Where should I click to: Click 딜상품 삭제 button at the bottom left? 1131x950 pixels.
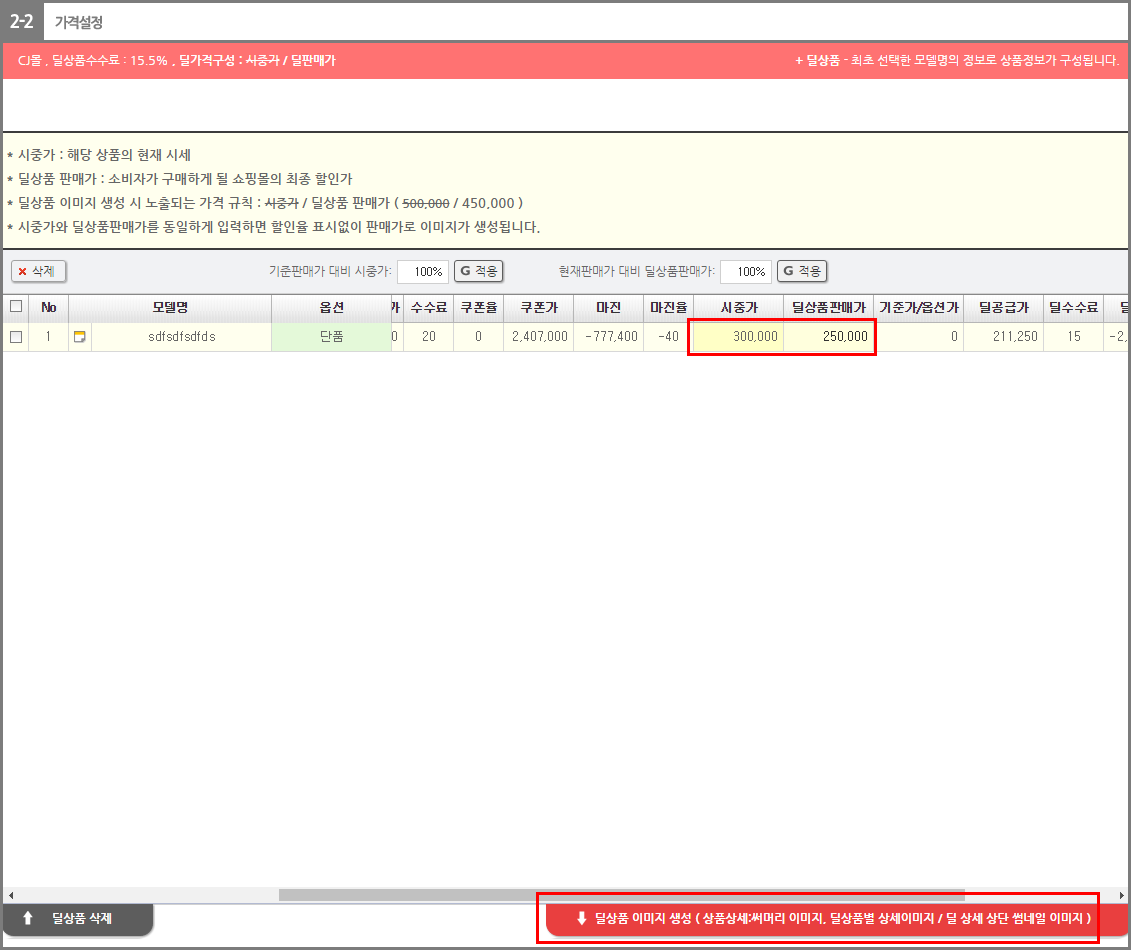point(79,918)
